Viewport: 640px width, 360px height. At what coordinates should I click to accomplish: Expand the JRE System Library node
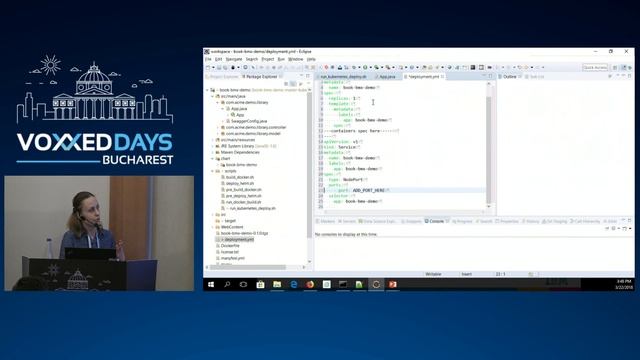pyautogui.click(x=213, y=146)
